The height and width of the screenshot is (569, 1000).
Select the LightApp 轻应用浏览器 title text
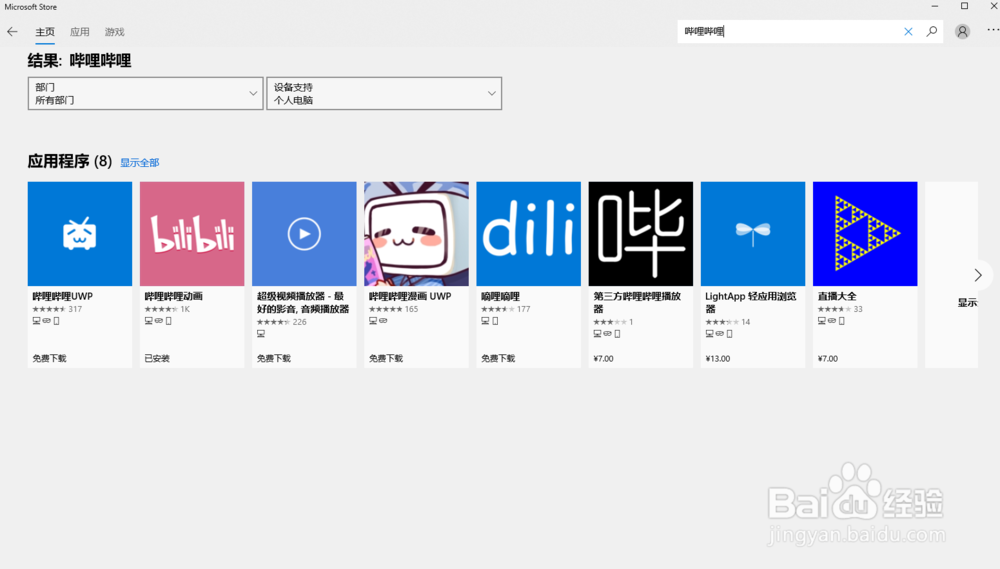751,302
